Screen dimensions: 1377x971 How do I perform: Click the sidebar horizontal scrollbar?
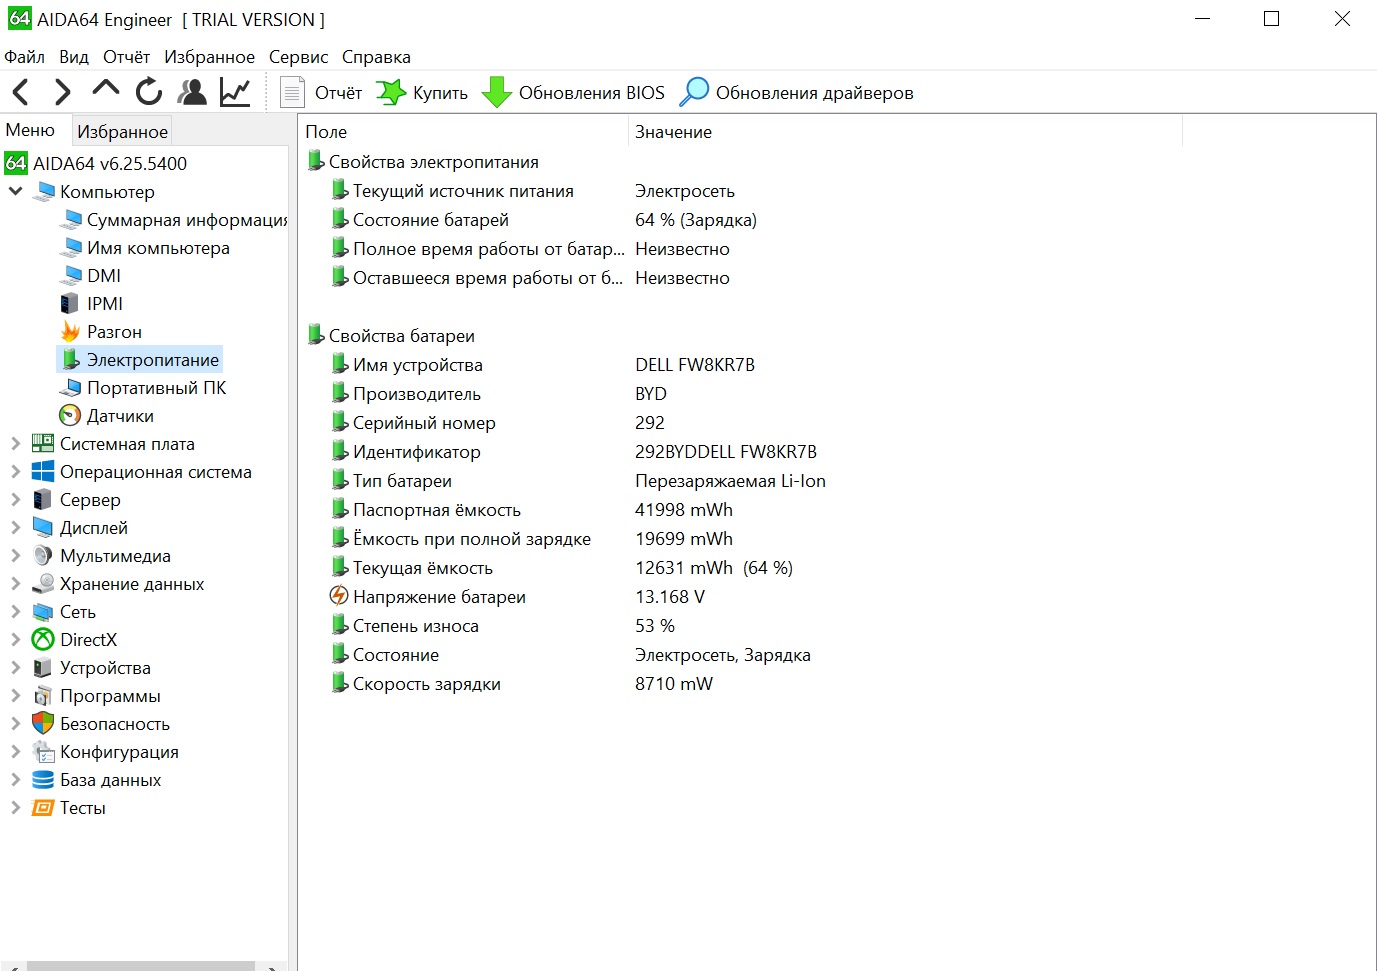(x=141, y=966)
